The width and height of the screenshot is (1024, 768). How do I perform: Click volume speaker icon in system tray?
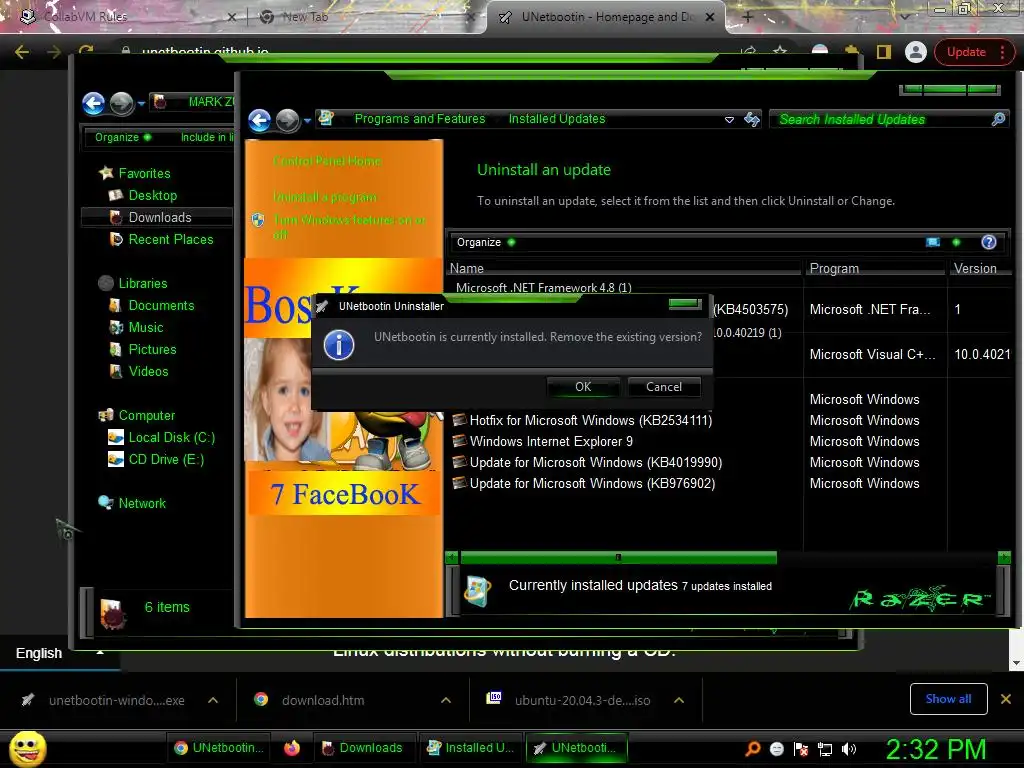849,749
